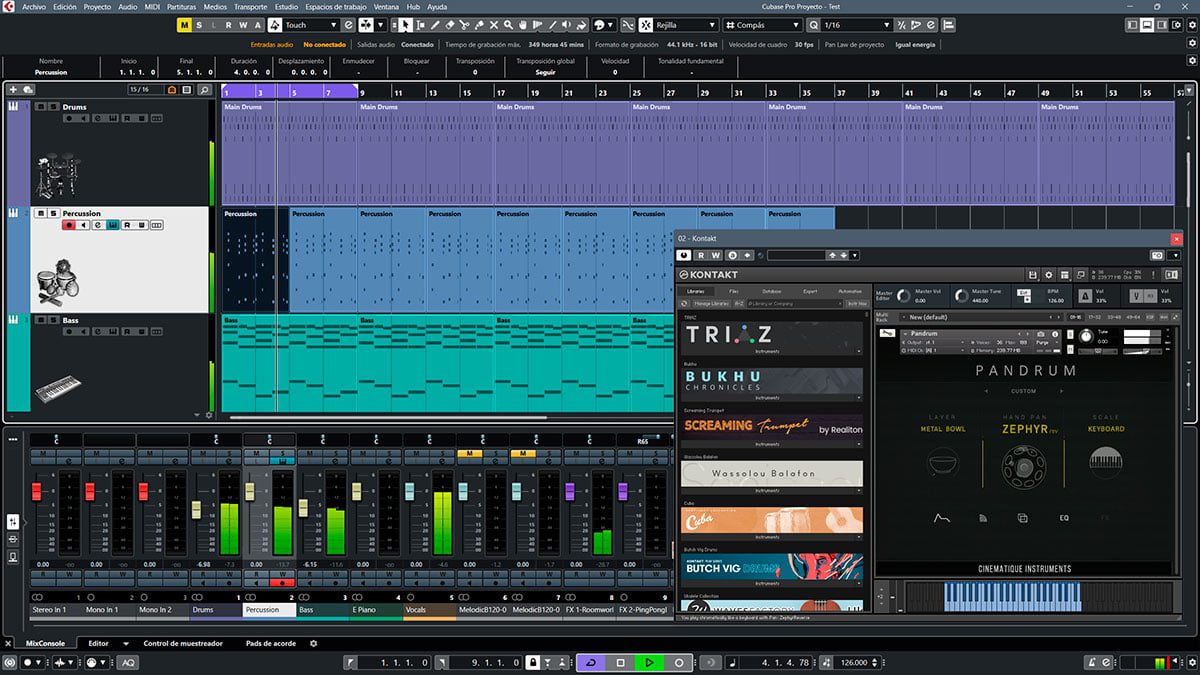Open the Compás grid type dropdown
Image resolution: width=1200 pixels, height=675 pixels.
[763, 25]
